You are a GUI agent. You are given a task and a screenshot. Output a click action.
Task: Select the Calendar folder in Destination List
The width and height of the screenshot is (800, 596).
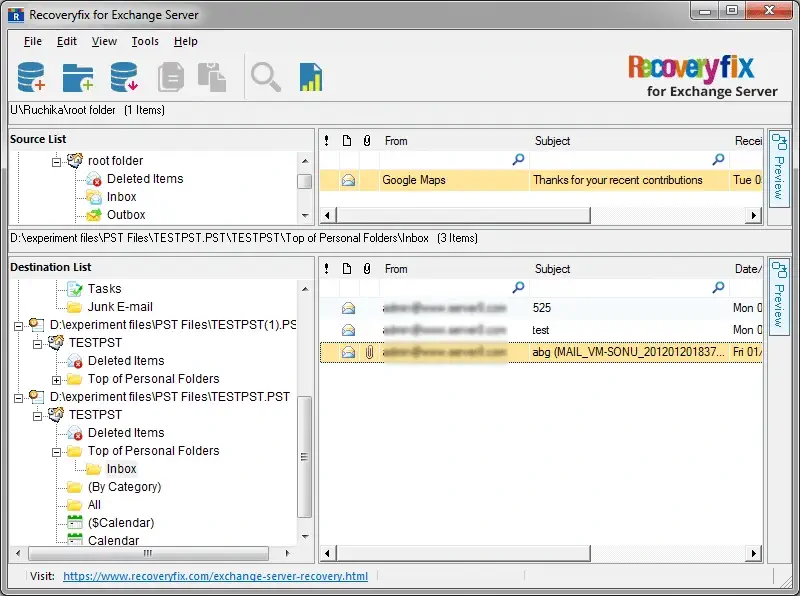pyautogui.click(x=113, y=540)
